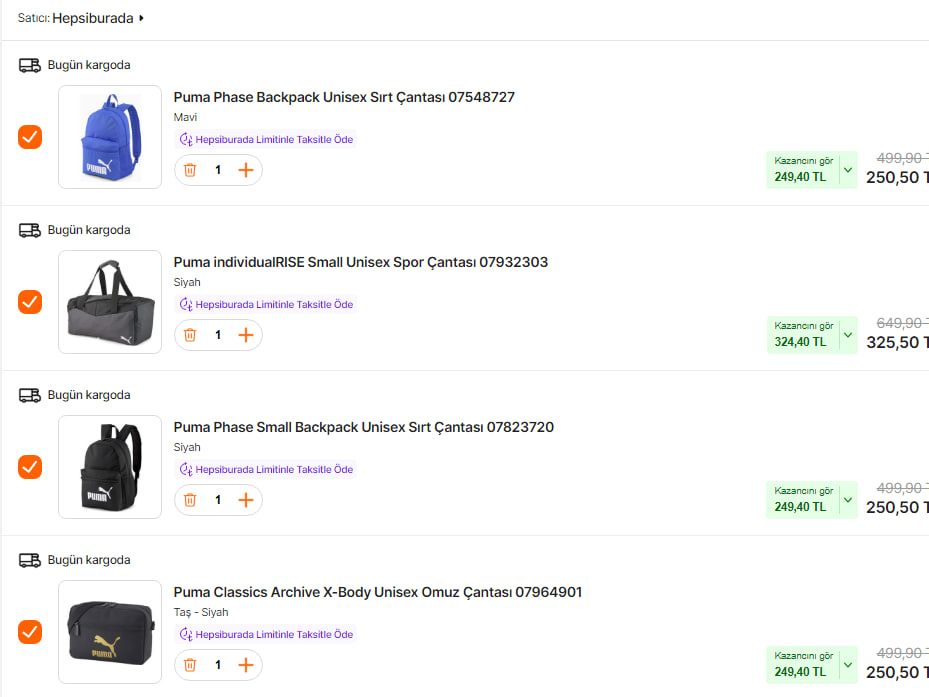Expand Kazancını gör for the blue Phase Backpack
The height and width of the screenshot is (697, 929).
coord(848,170)
